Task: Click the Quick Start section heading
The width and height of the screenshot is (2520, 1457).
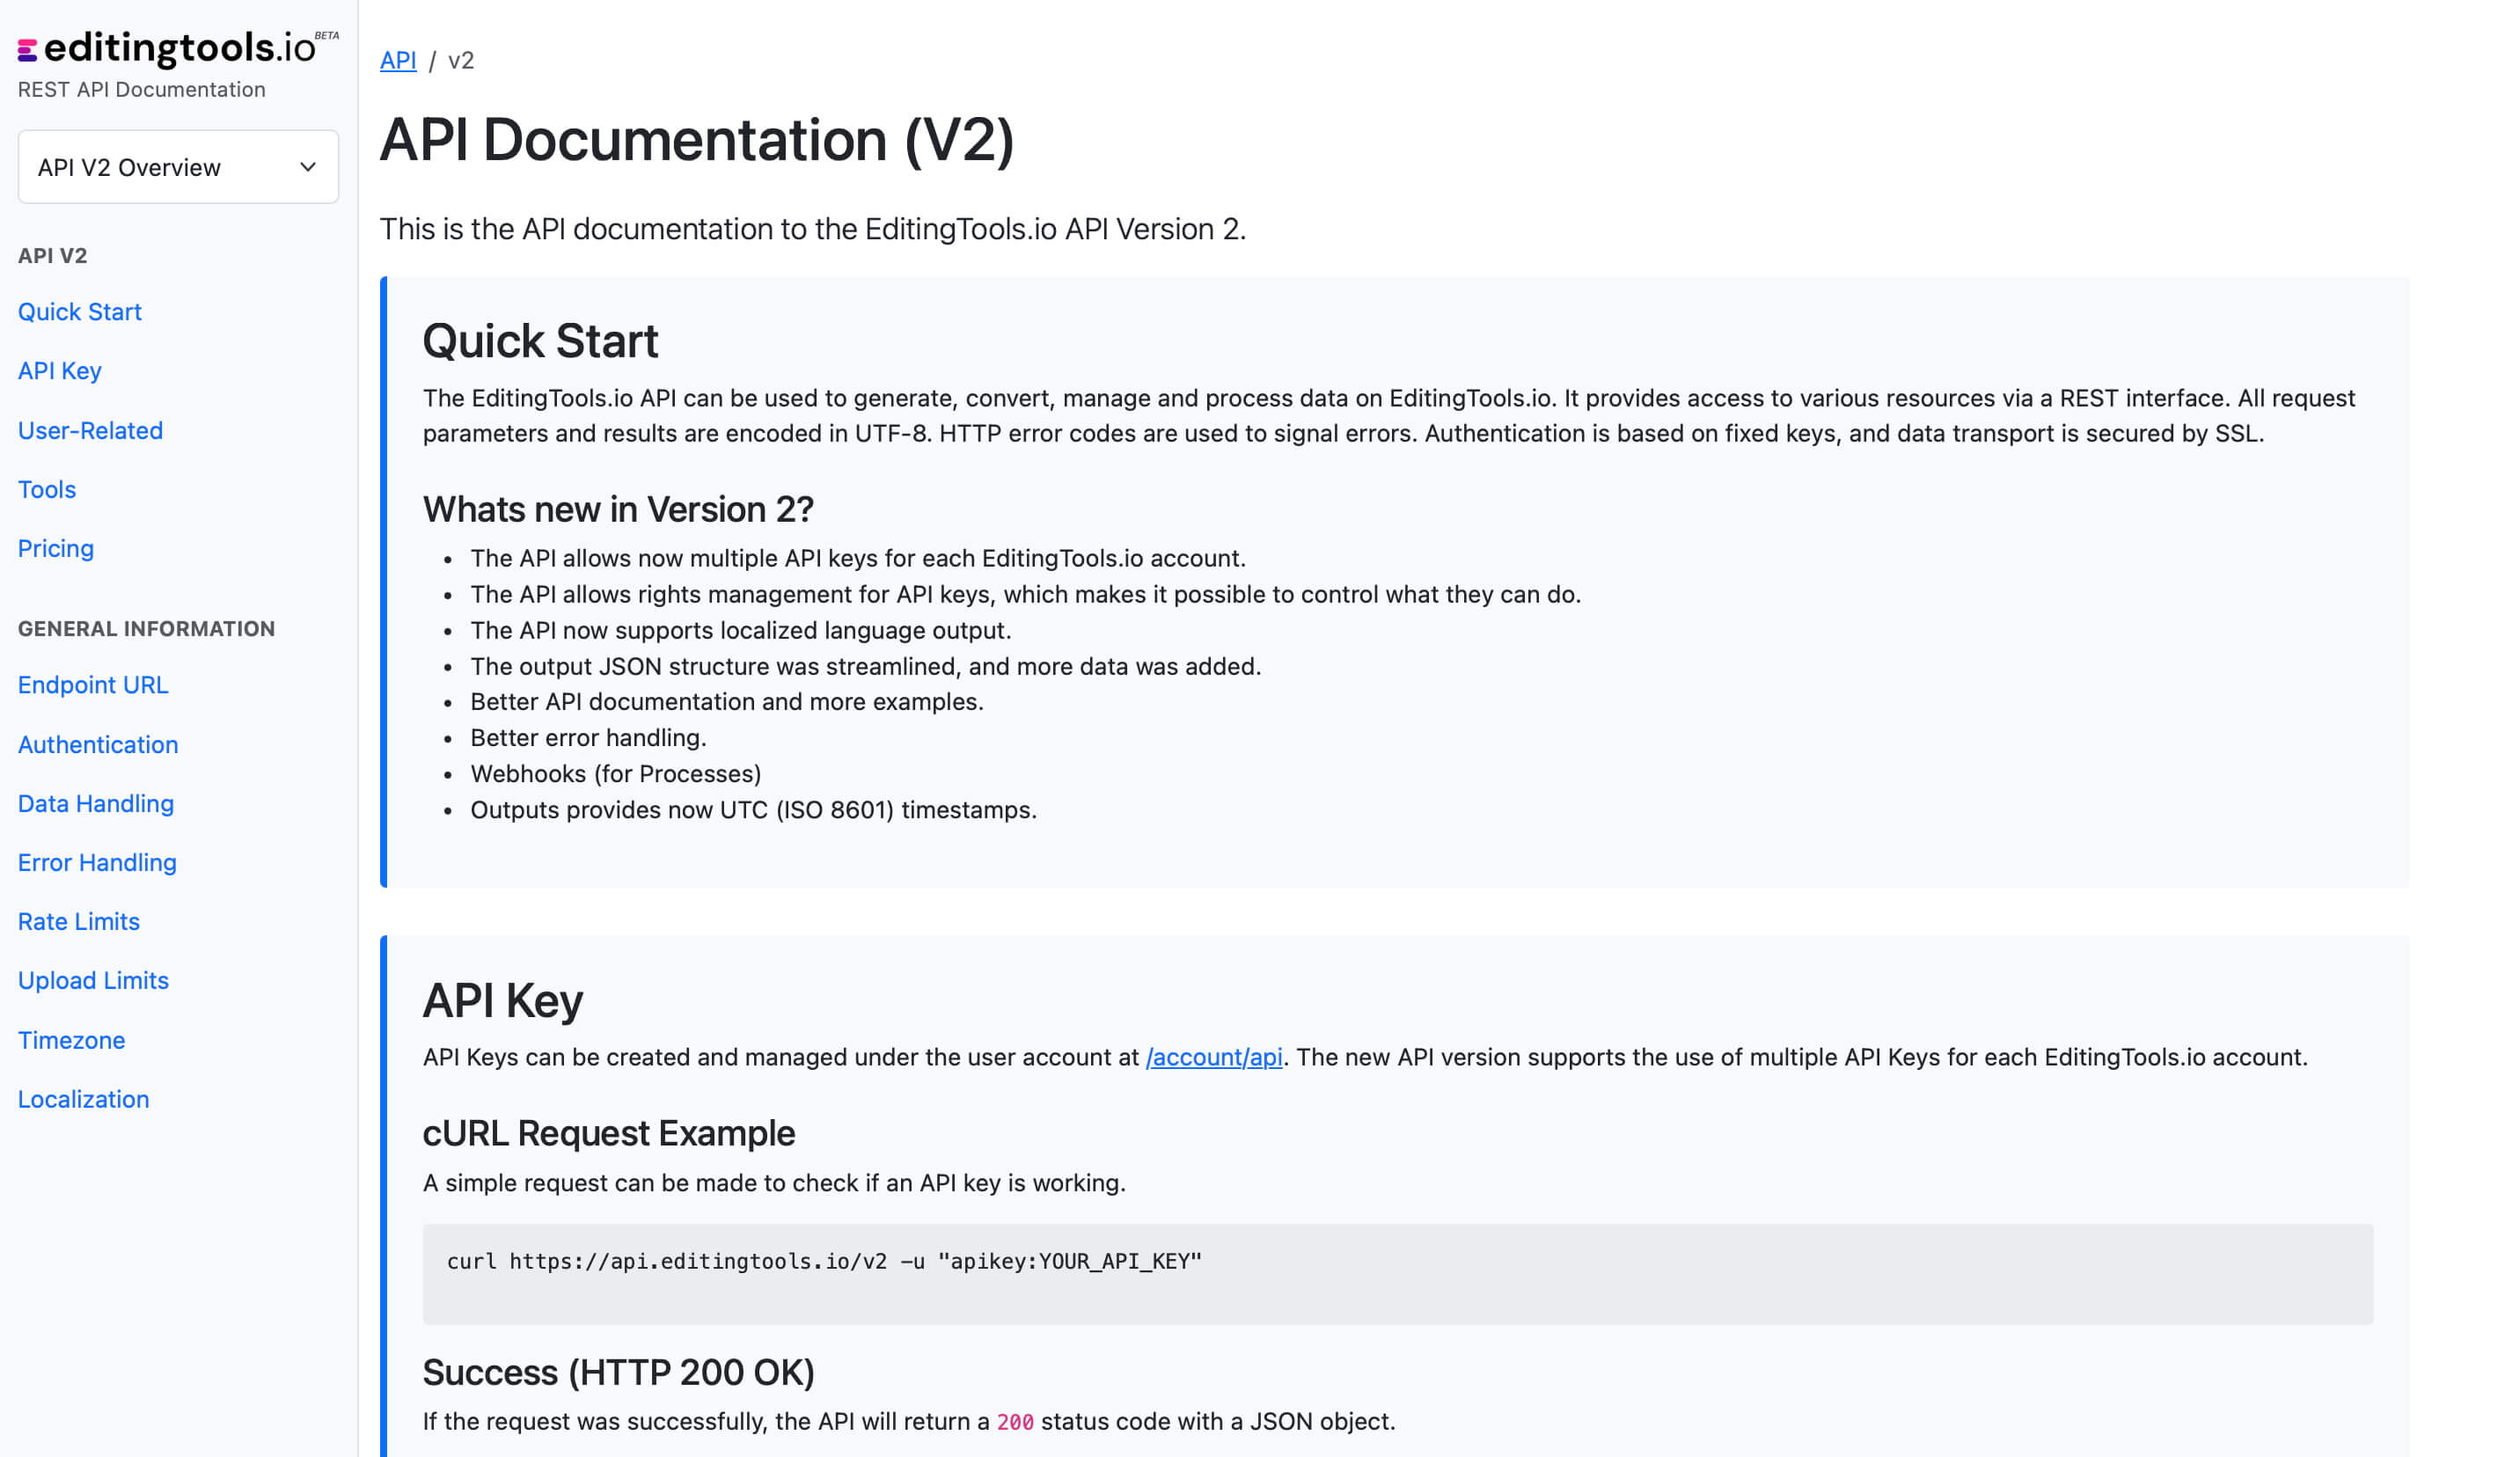Action: pos(540,341)
